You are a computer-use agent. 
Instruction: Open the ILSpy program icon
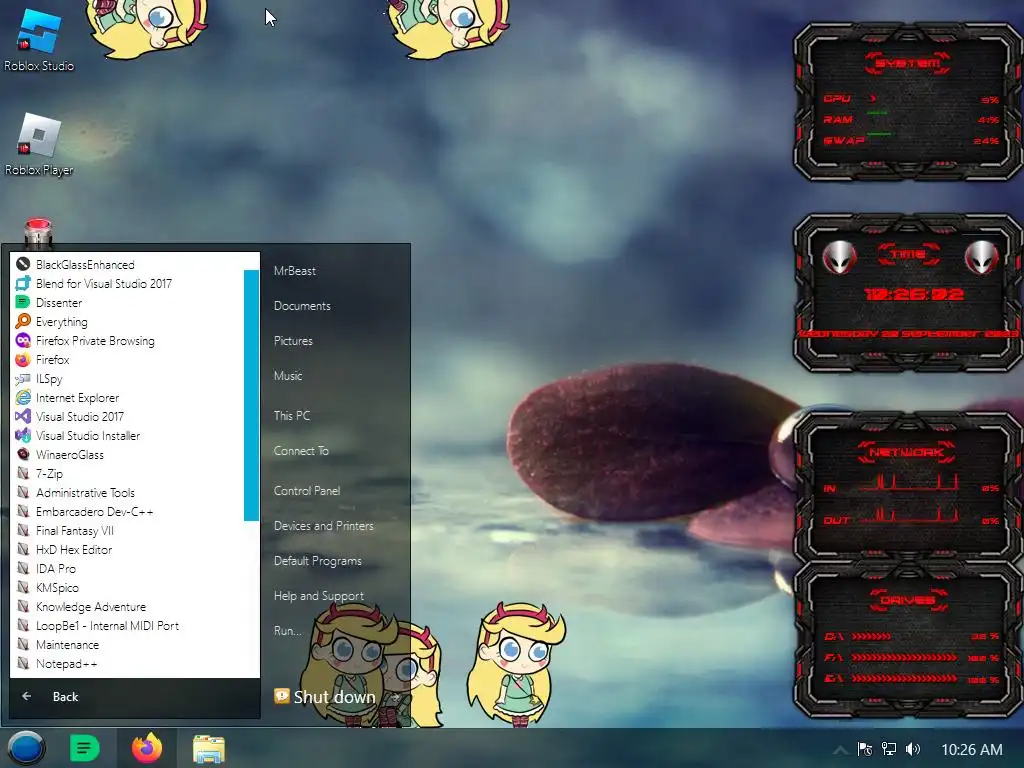click(x=23, y=378)
